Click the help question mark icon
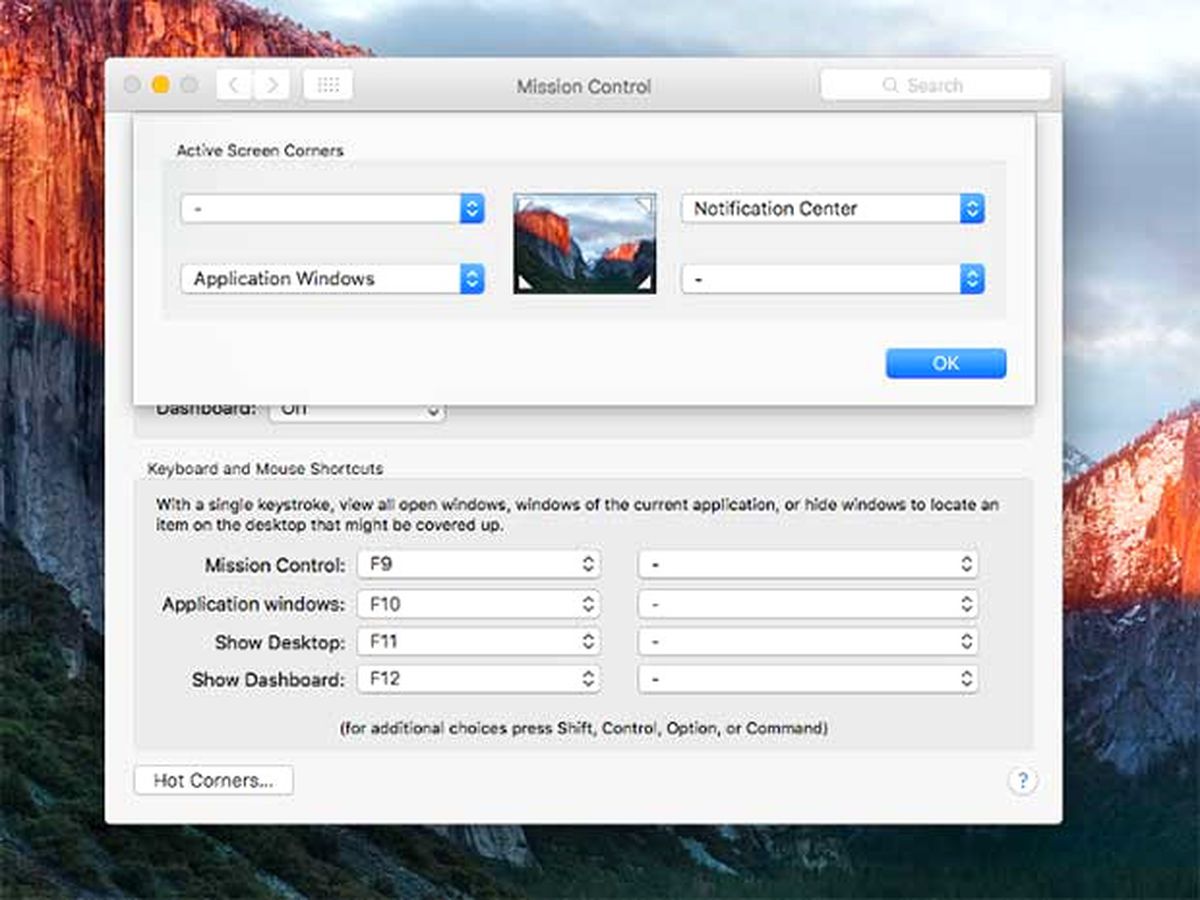This screenshot has width=1200, height=900. 1023,780
